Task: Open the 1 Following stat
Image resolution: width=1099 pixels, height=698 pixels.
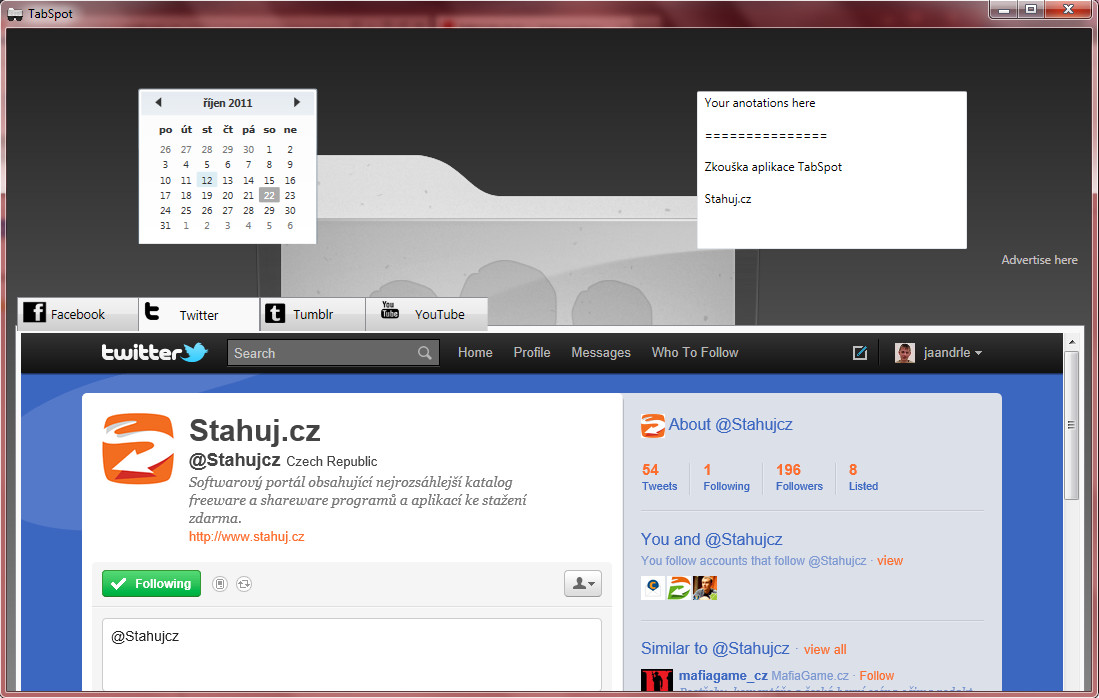Action: coord(726,477)
